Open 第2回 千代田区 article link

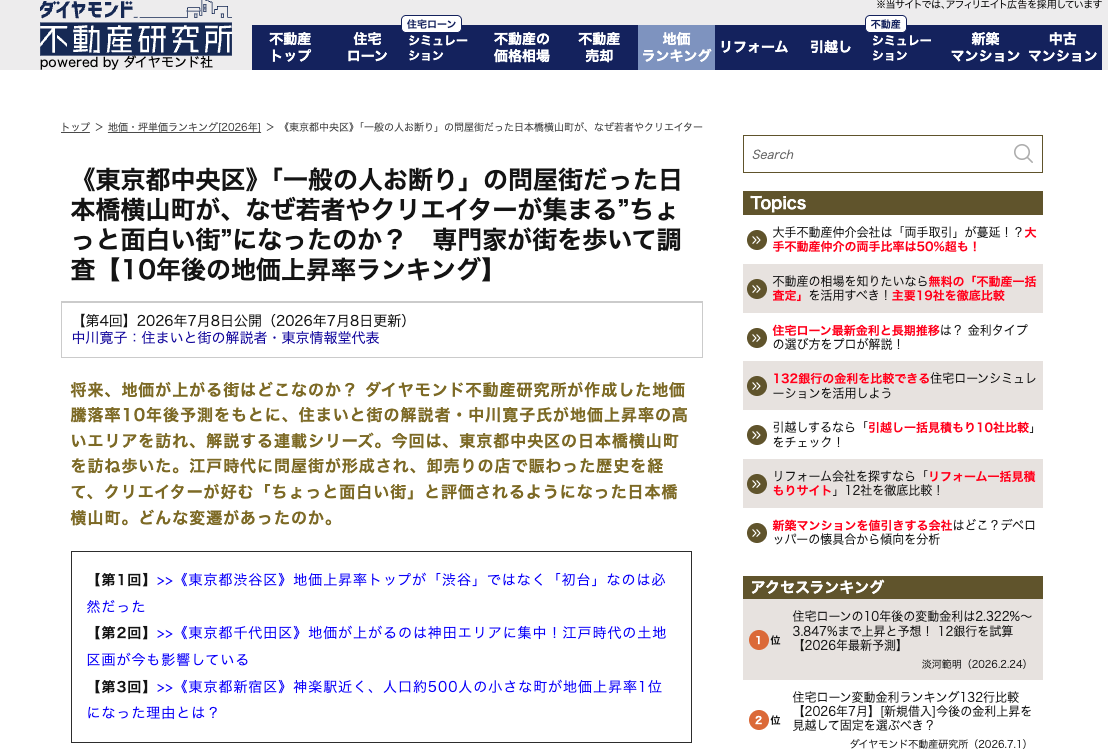point(376,646)
